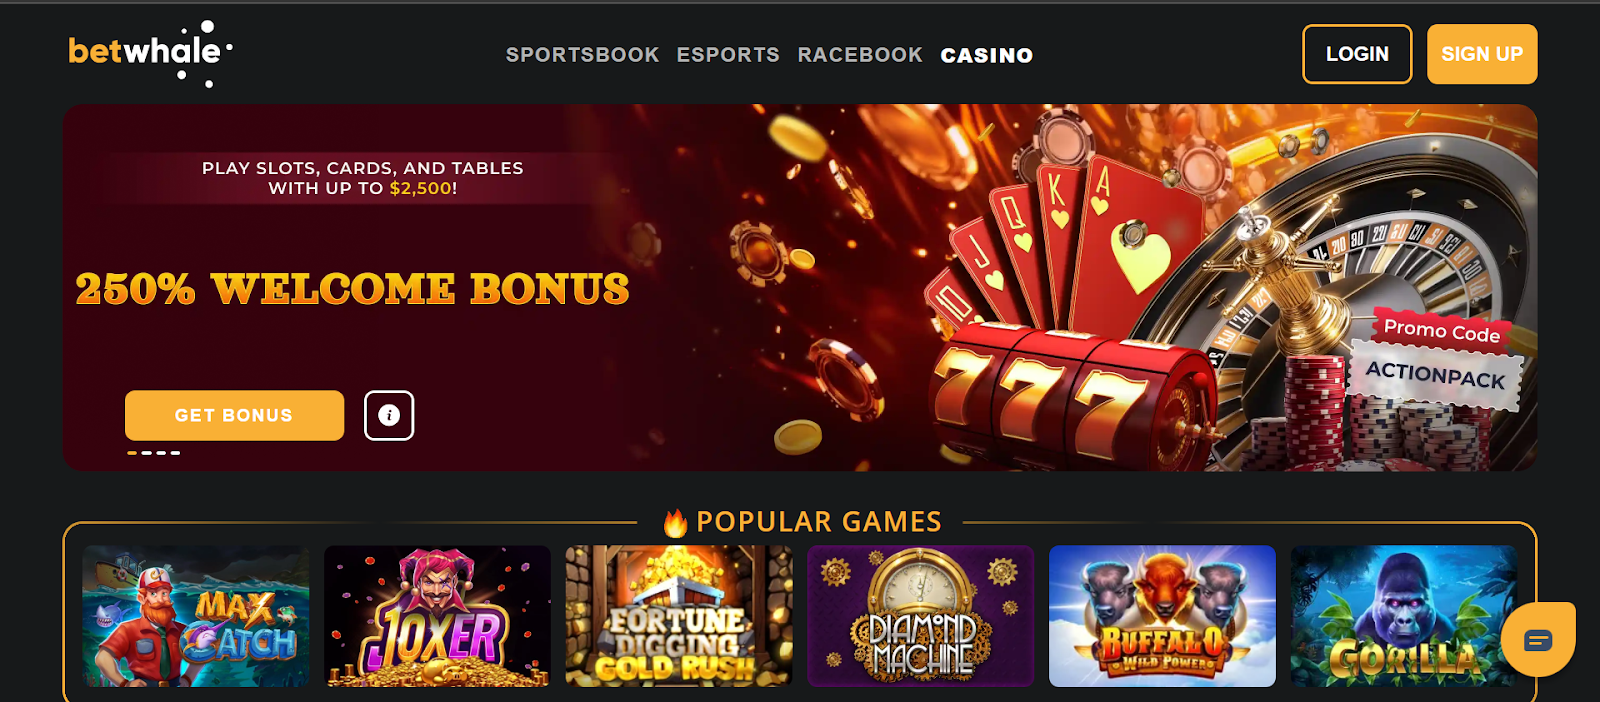
Task: Click the Login button
Action: pos(1357,54)
